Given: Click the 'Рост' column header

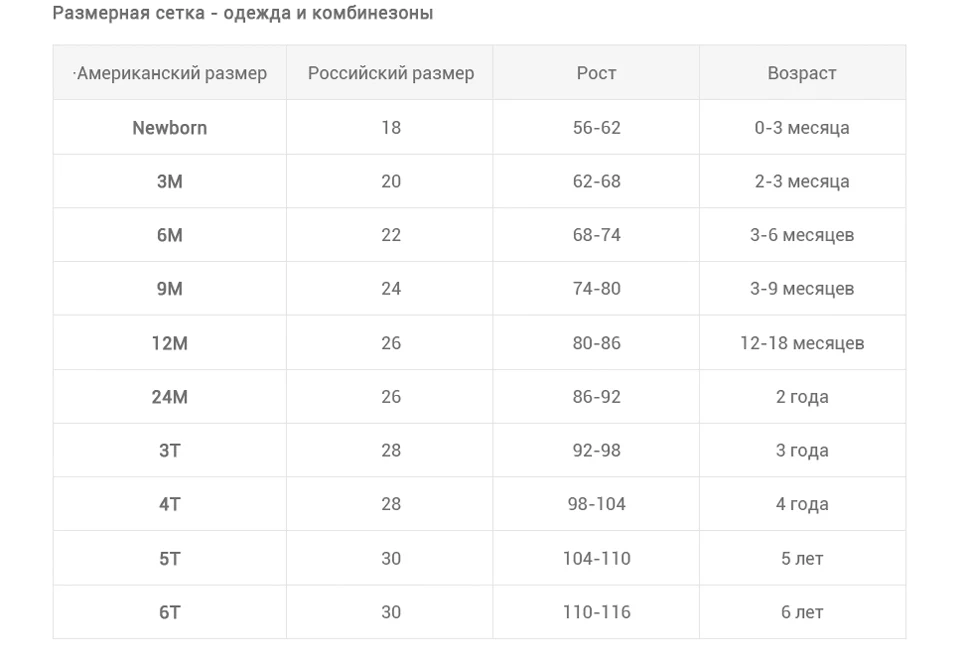Looking at the screenshot, I should pyautogui.click(x=596, y=73).
